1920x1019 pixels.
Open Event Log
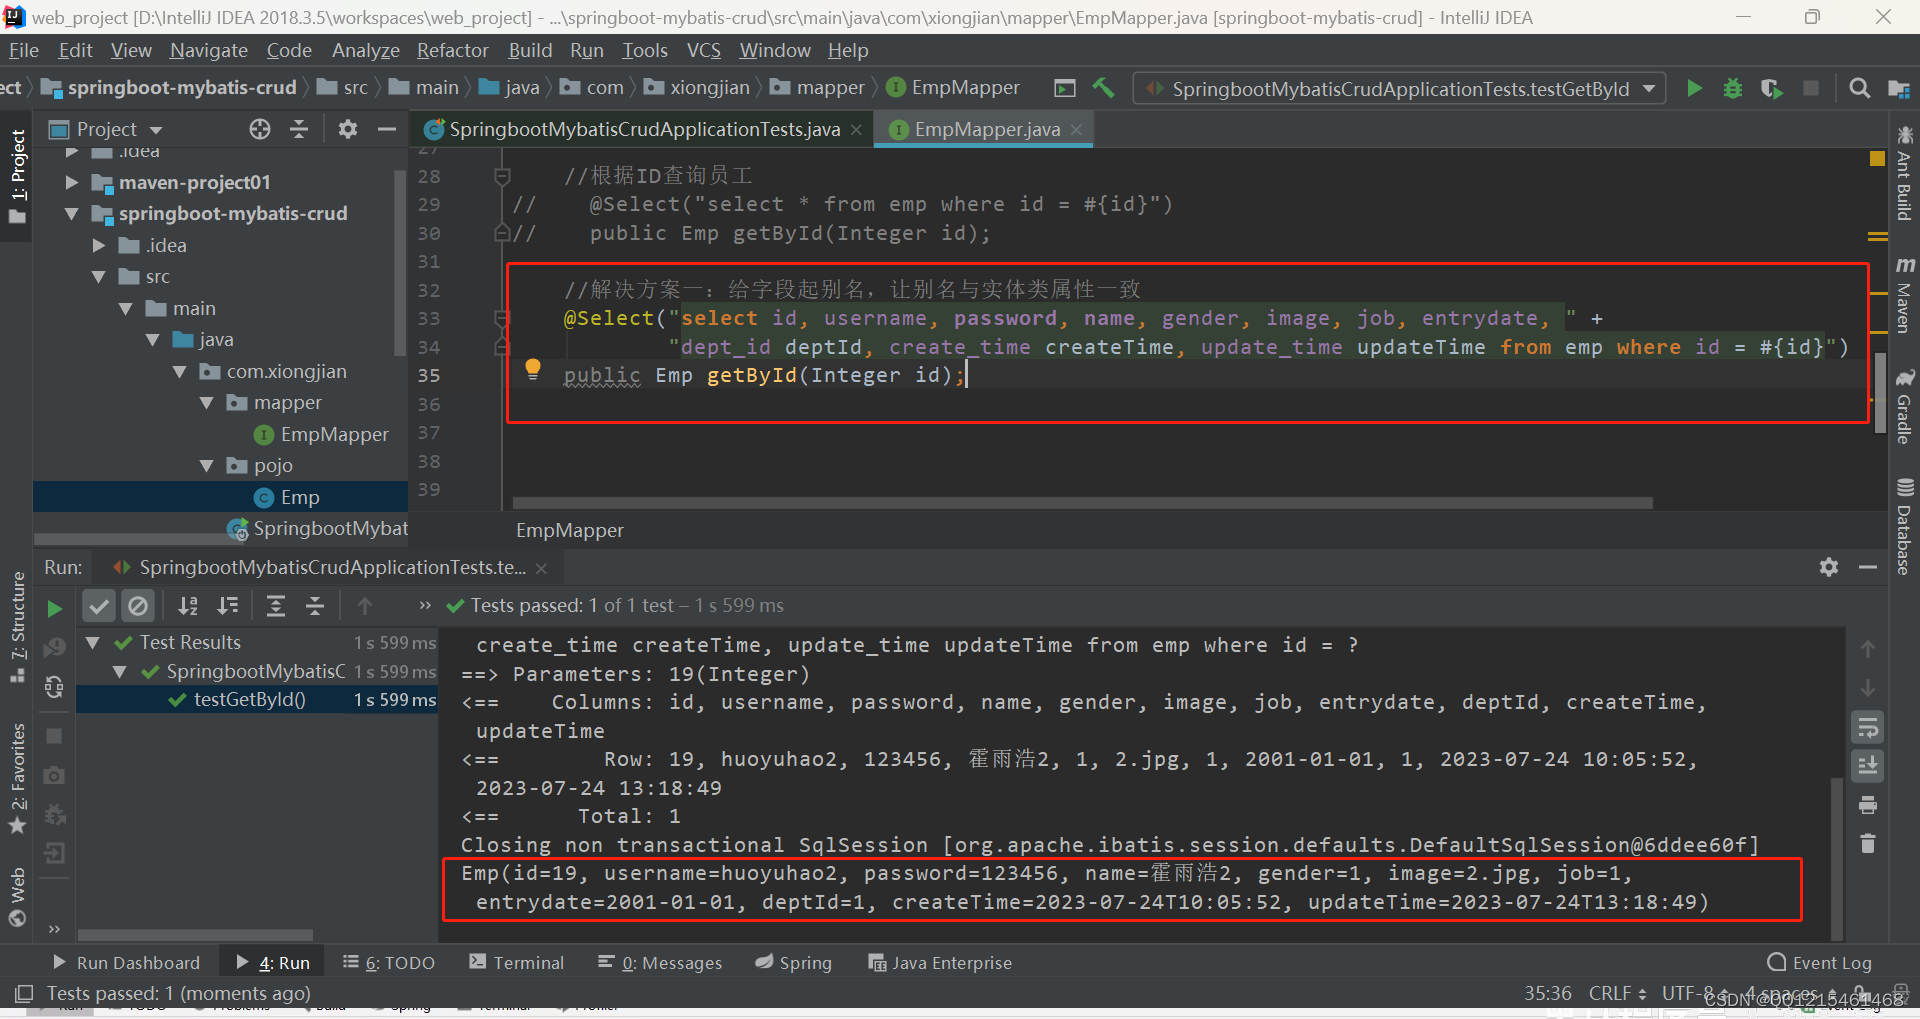coord(1819,962)
